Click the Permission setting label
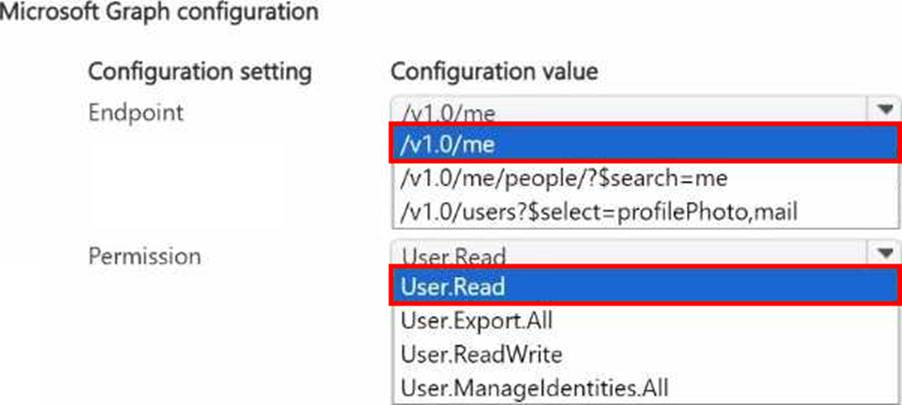The width and height of the screenshot is (902, 405). tap(144, 256)
